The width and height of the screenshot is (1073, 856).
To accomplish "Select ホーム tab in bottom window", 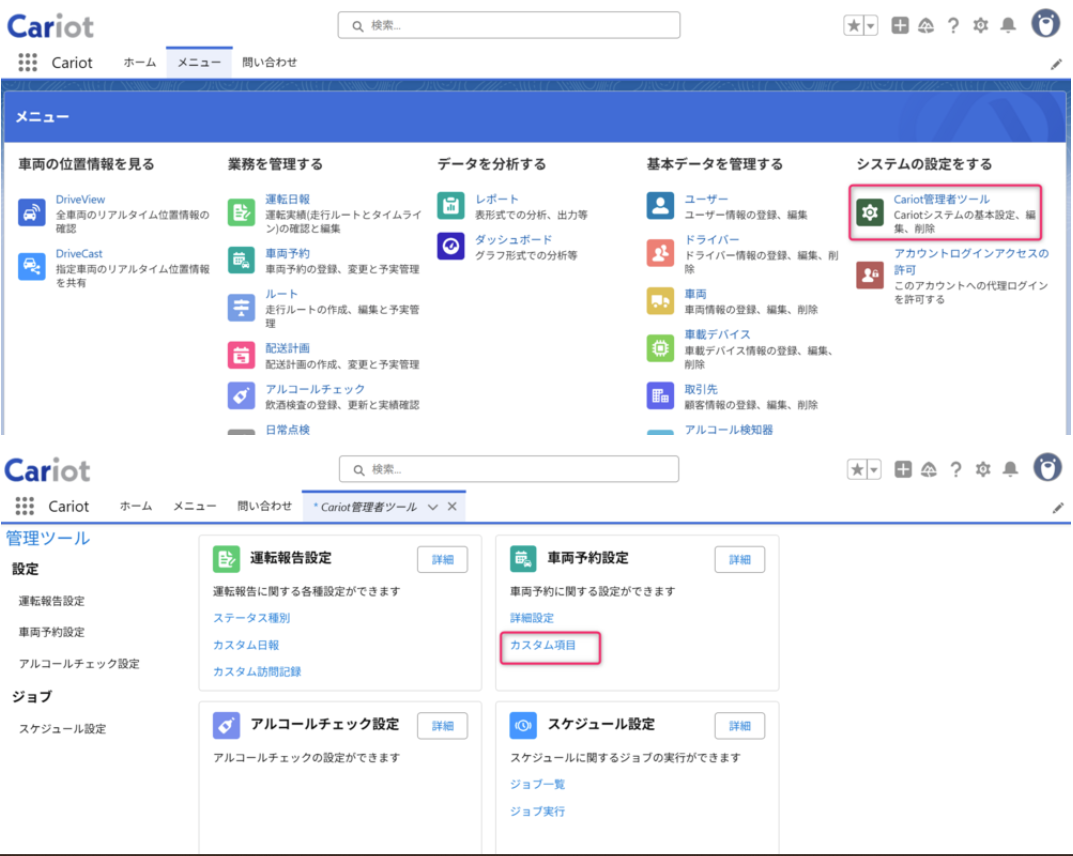I will coord(135,506).
